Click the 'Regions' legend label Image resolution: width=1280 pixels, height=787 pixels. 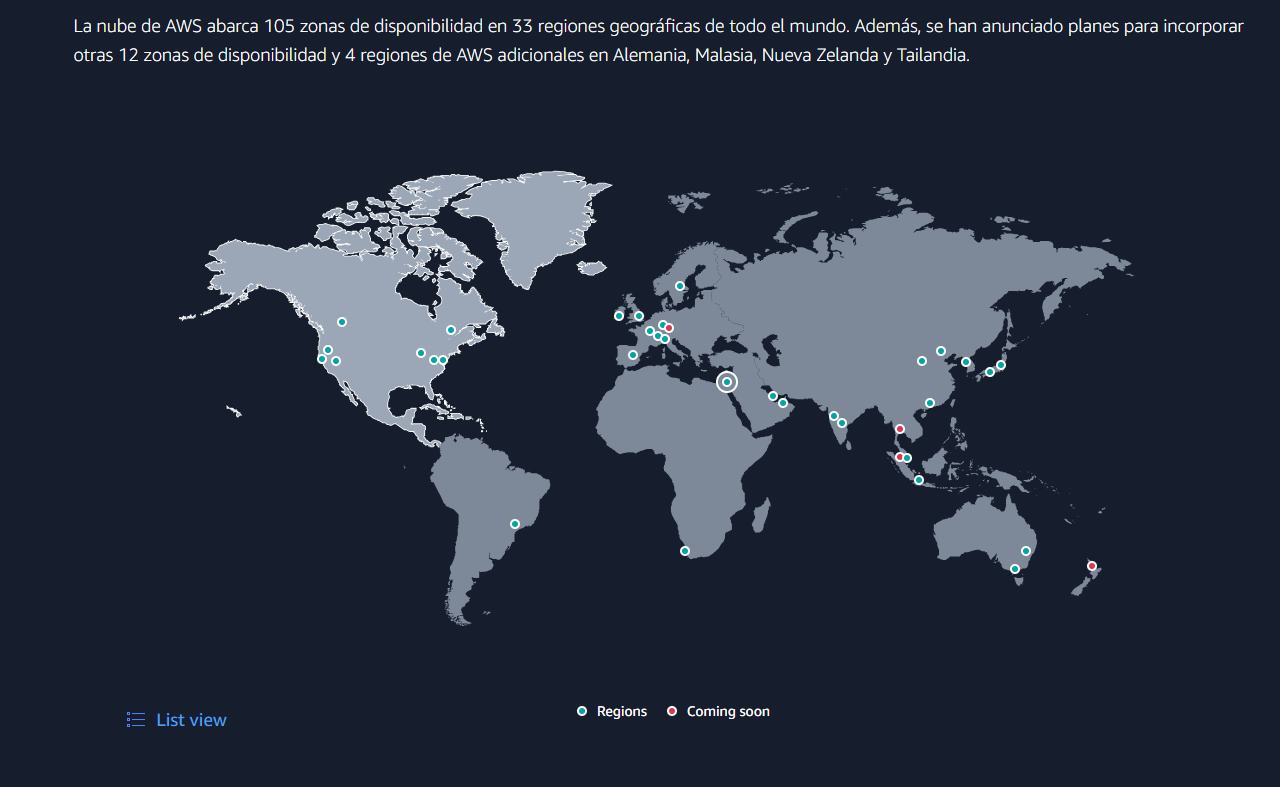coord(622,712)
